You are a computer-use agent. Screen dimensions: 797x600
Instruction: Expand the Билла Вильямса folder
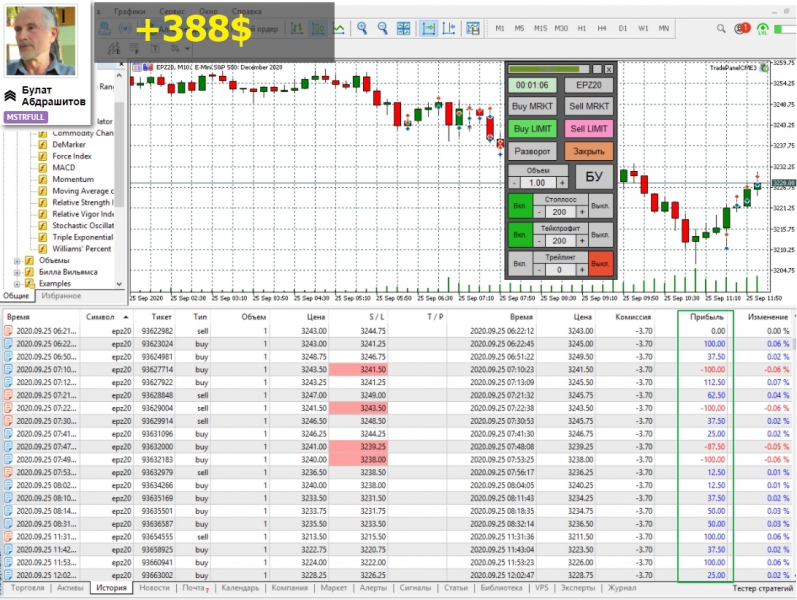17,273
